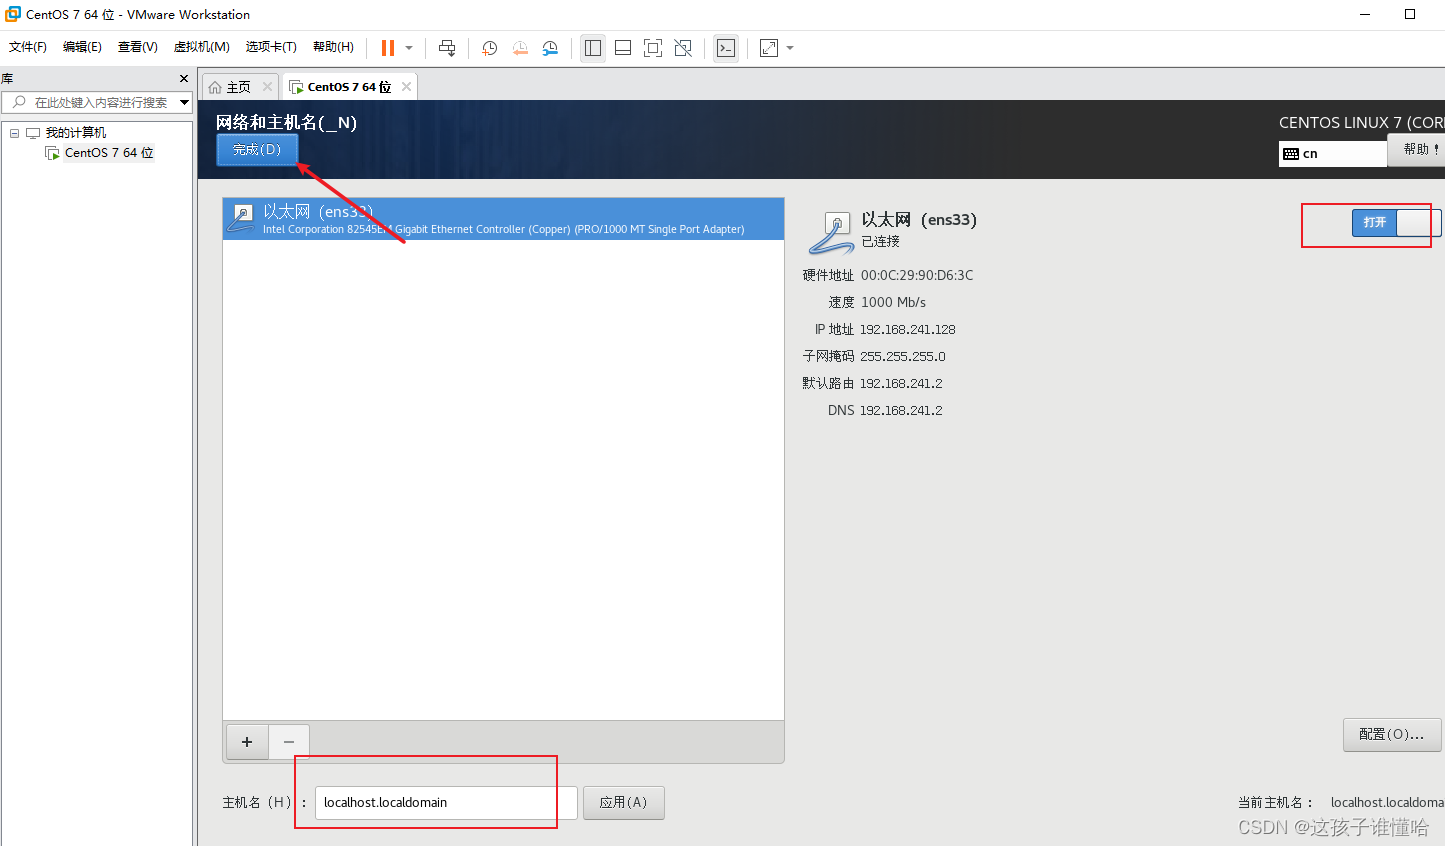Click the speed value 1000 Mb/s
The width and height of the screenshot is (1445, 846).
tap(893, 302)
